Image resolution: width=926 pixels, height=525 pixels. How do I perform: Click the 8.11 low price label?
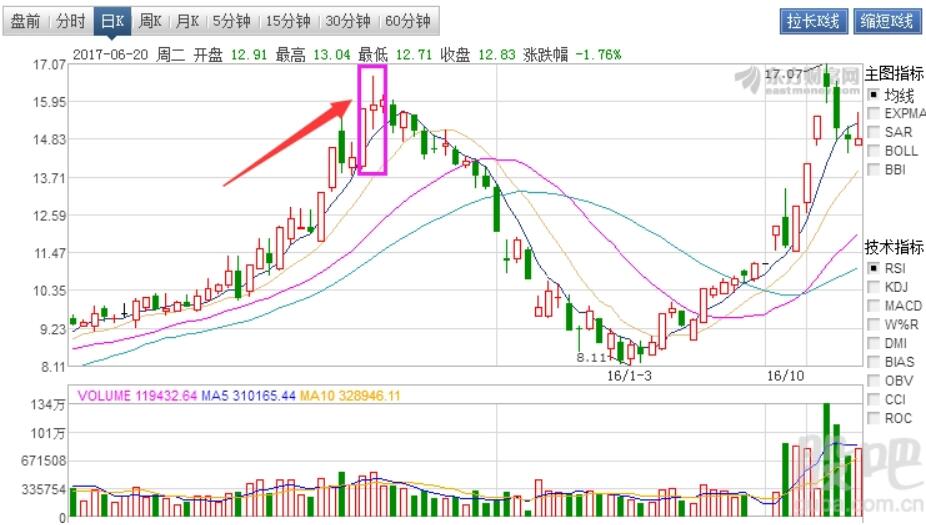pyautogui.click(x=592, y=357)
